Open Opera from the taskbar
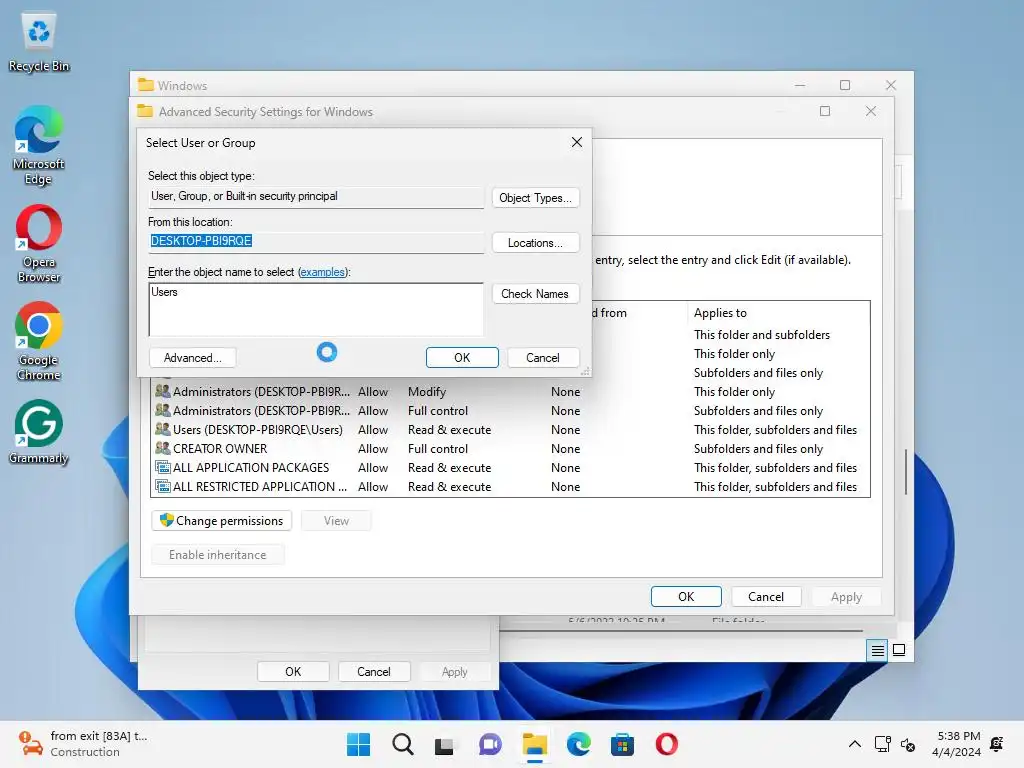The image size is (1024, 768). (667, 744)
